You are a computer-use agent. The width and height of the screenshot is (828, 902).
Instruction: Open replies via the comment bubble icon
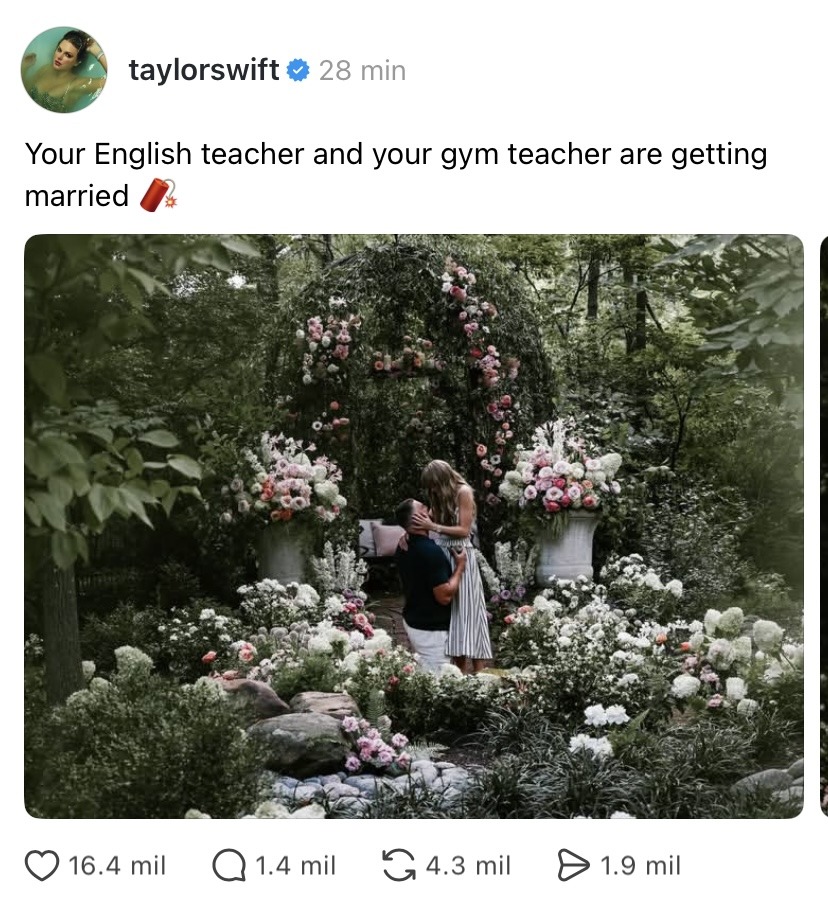[228, 866]
